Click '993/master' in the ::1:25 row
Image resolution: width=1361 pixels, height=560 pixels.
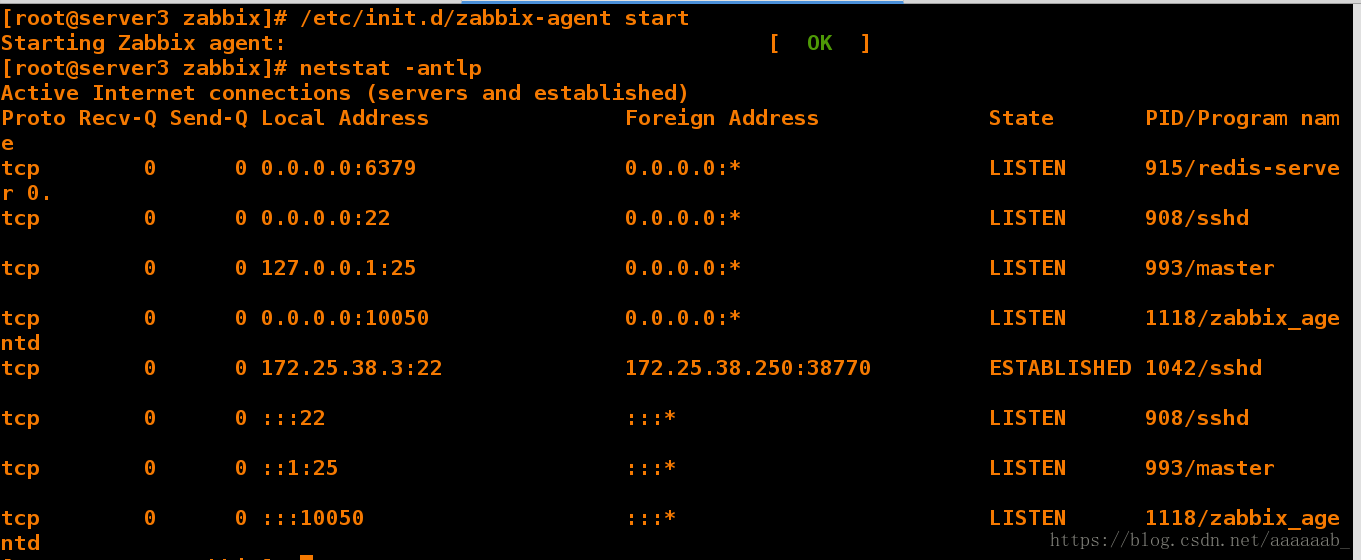pos(1210,468)
